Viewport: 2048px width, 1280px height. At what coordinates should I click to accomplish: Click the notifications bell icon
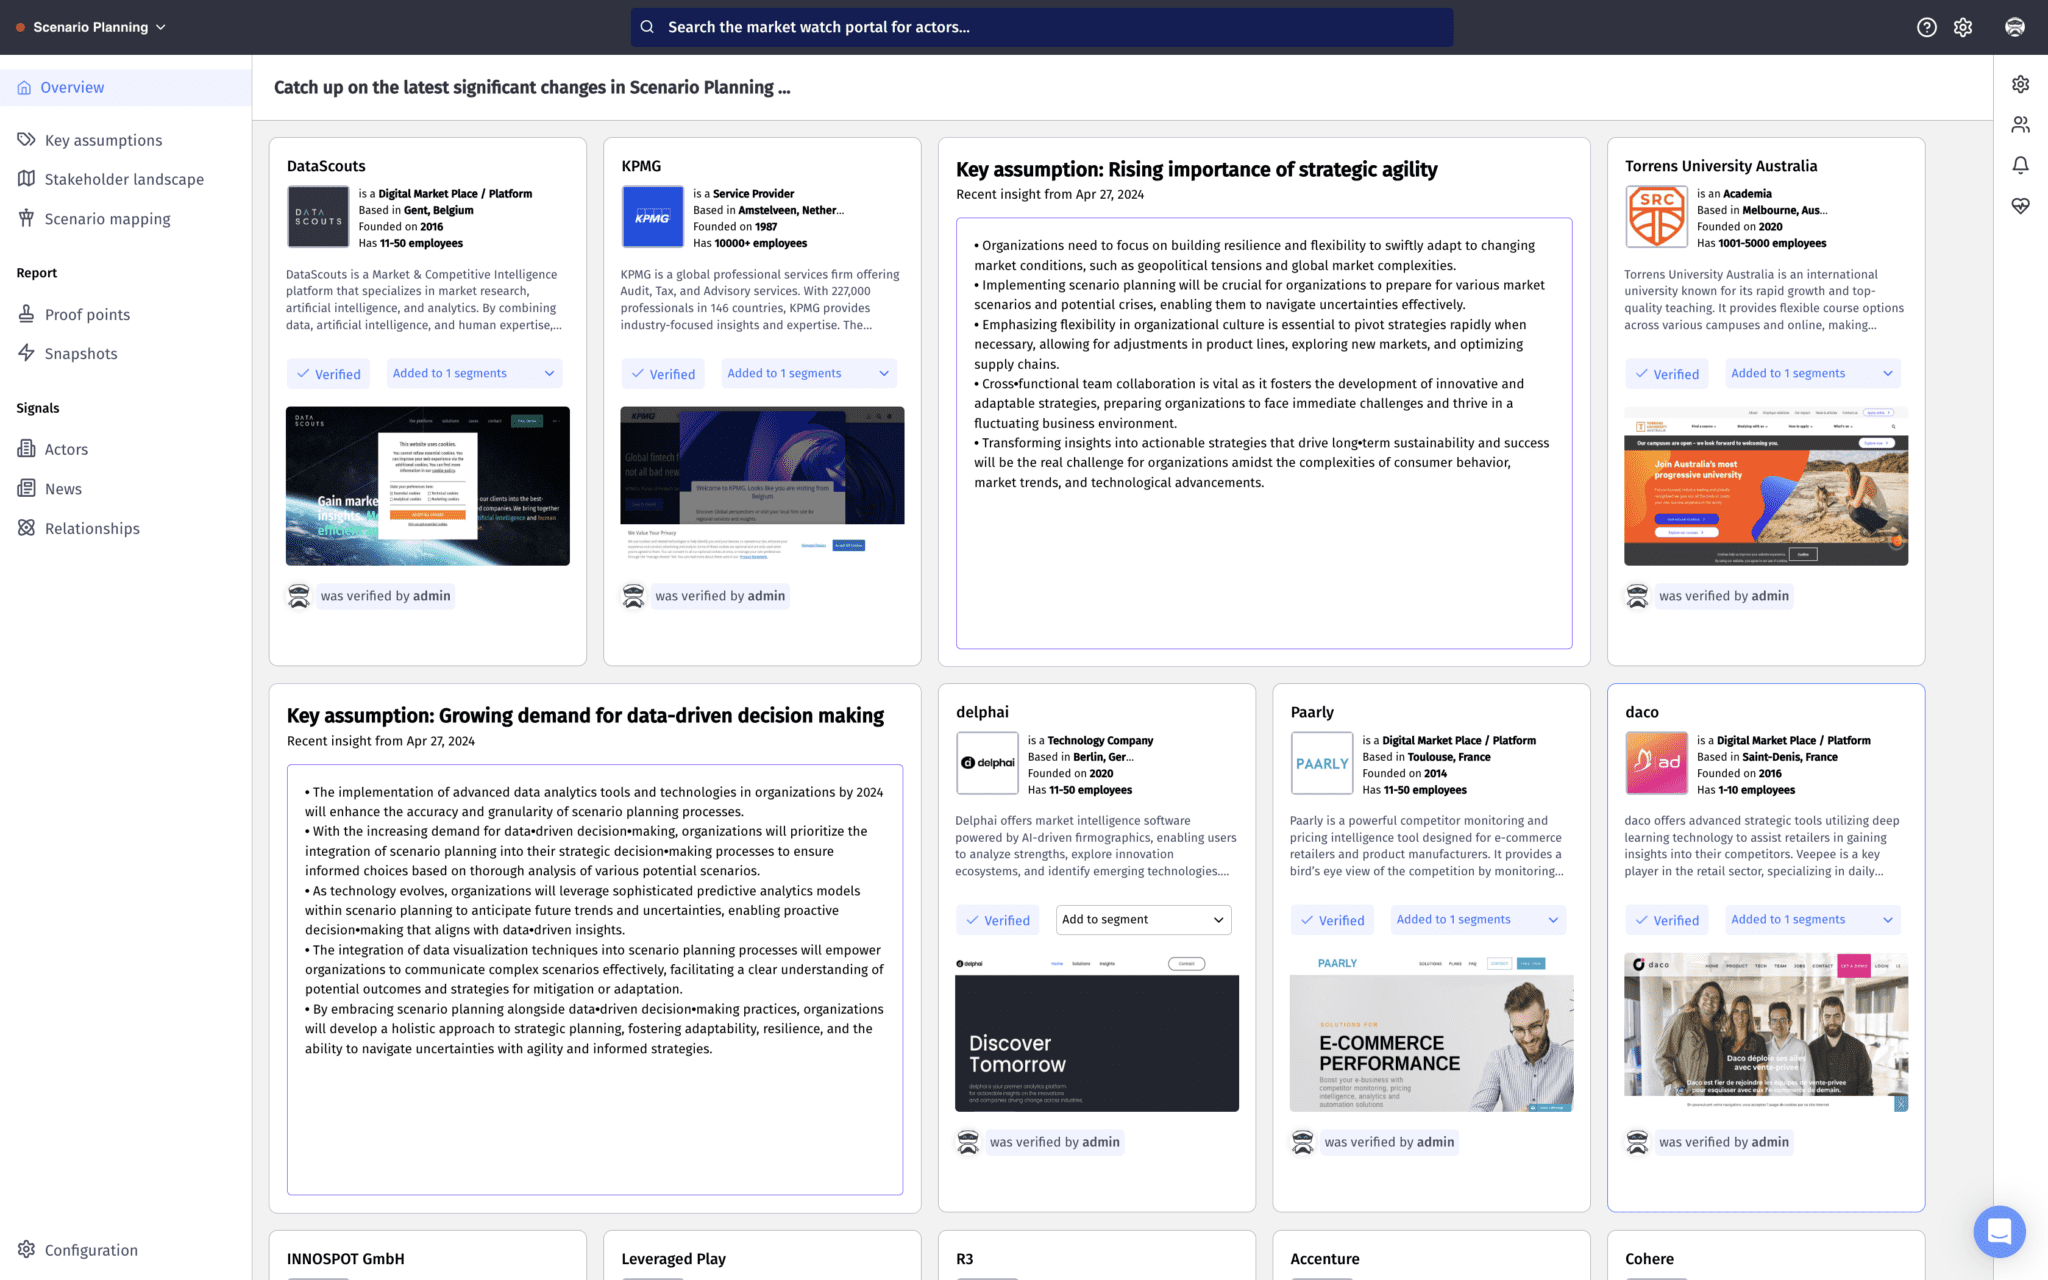[x=2020, y=165]
